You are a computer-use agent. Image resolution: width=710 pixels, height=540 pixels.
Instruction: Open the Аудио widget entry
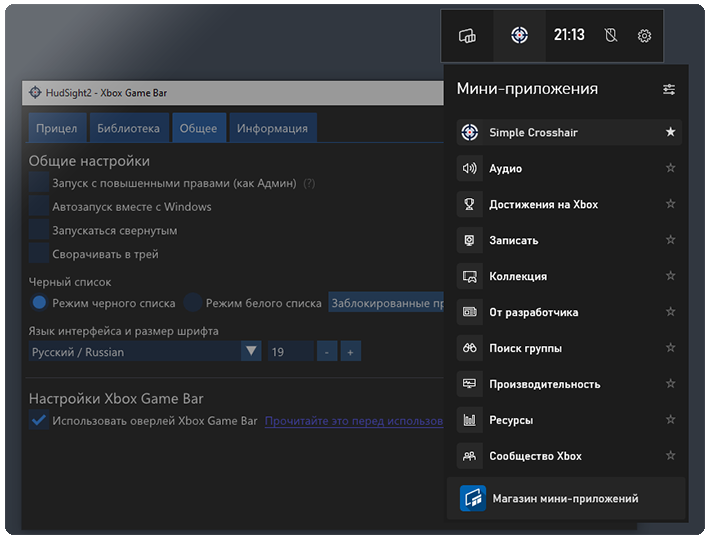point(569,168)
